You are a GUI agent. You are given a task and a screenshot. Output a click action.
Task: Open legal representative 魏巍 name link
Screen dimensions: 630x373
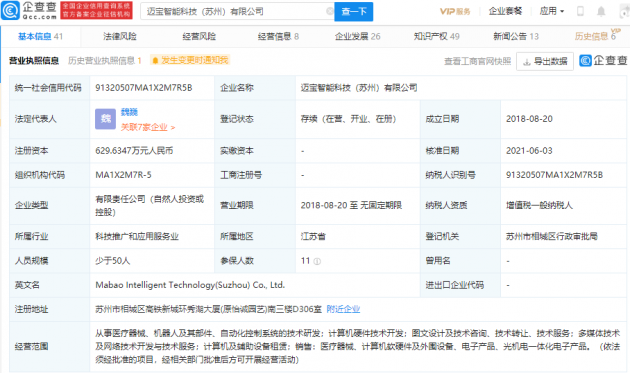click(129, 112)
